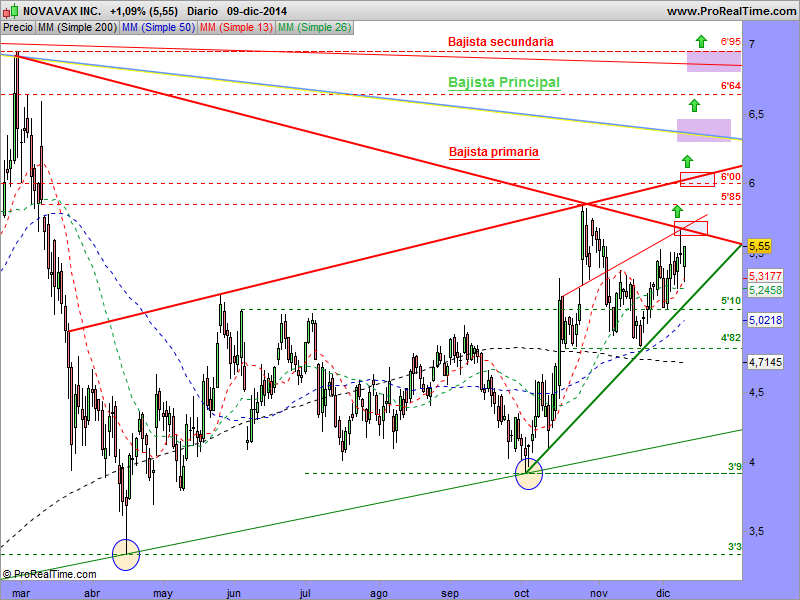Click the 4'82 support level label
Viewport: 800px width, 600px height.
(x=730, y=338)
